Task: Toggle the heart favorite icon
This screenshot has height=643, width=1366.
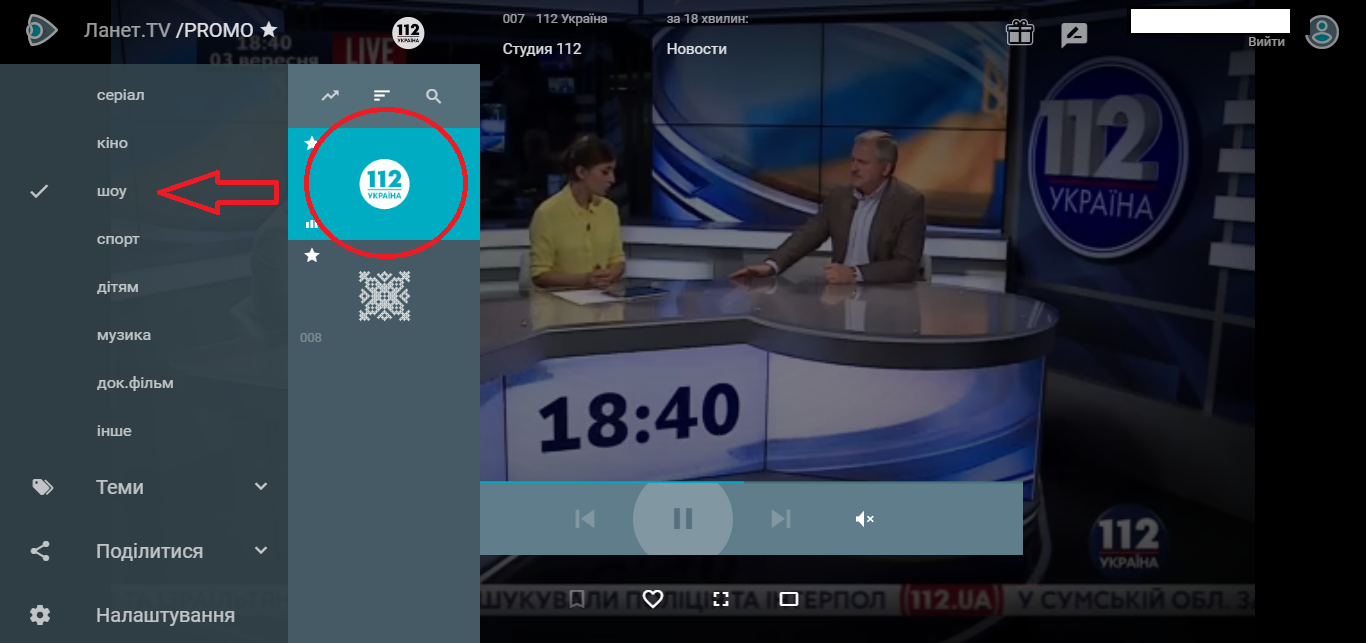Action: coord(653,599)
